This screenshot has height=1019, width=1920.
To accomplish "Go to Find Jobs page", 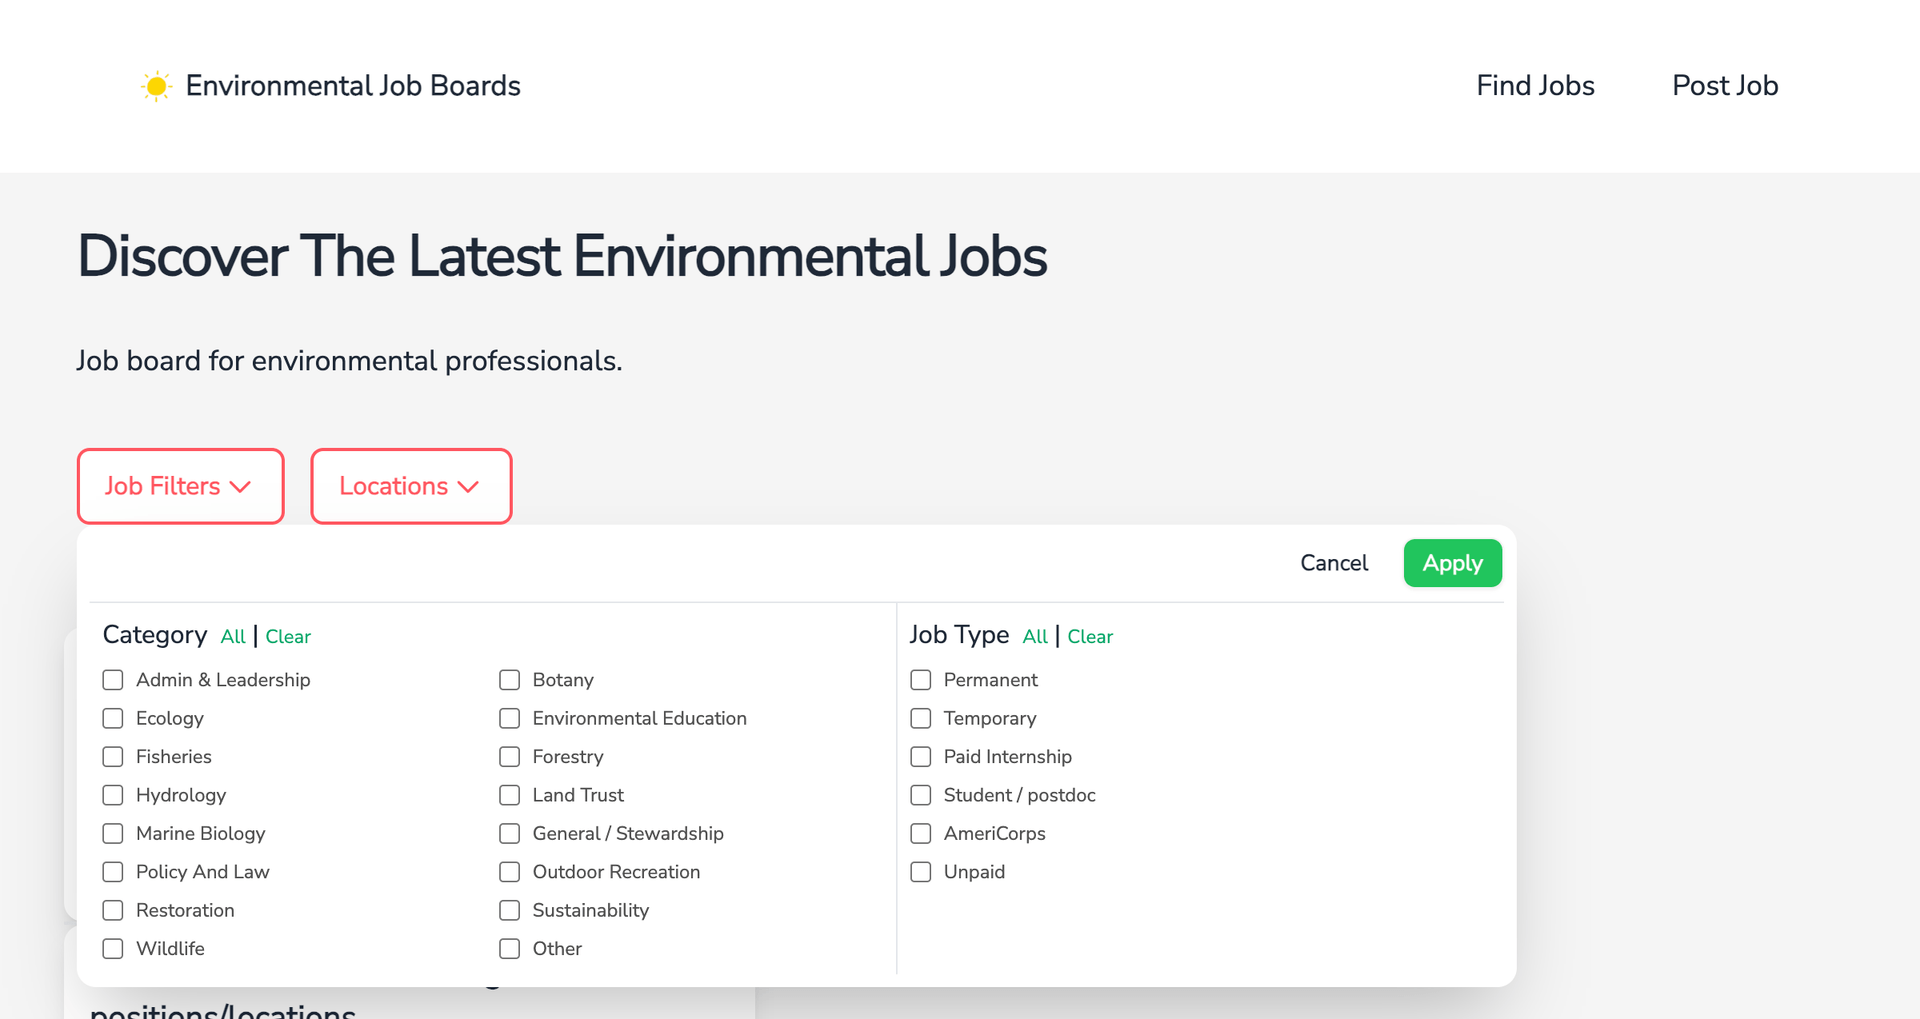I will (x=1535, y=86).
